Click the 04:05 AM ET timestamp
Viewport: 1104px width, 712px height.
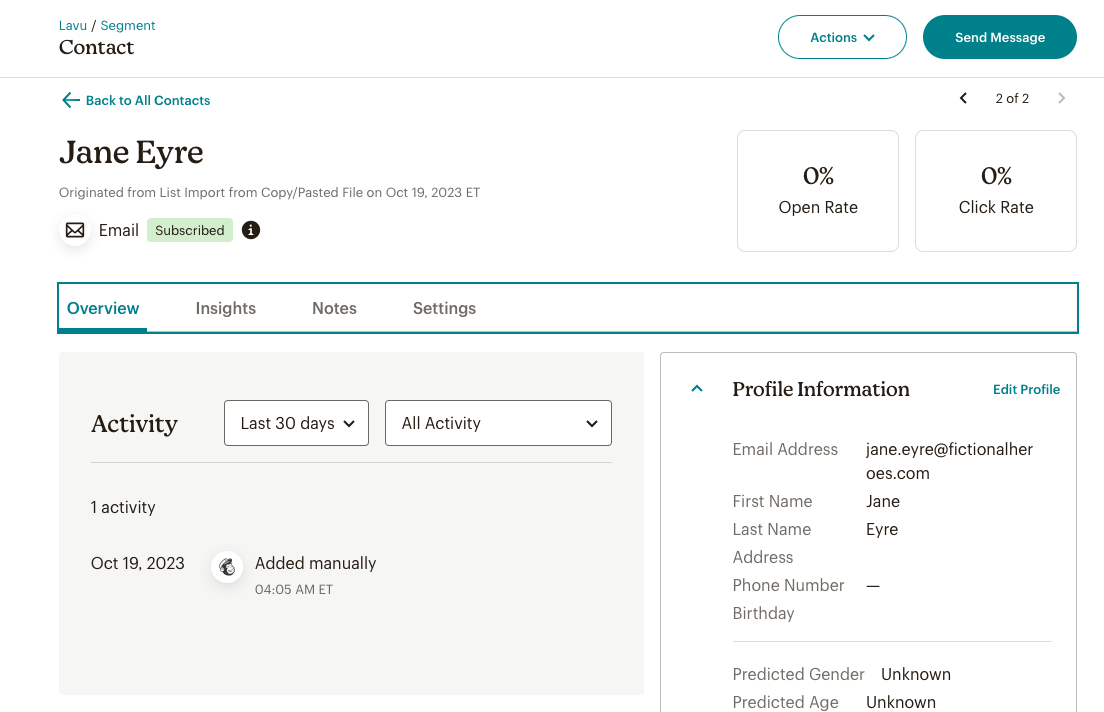pyautogui.click(x=294, y=589)
